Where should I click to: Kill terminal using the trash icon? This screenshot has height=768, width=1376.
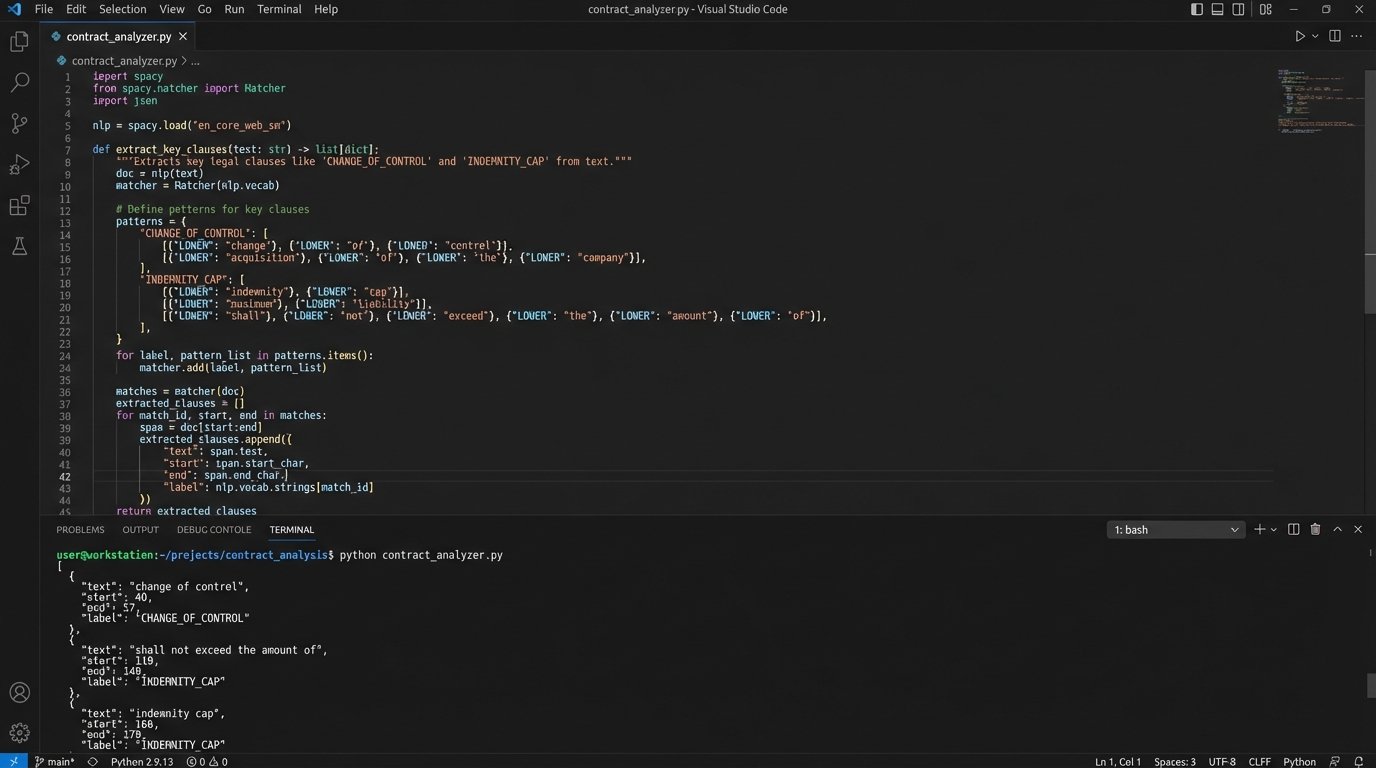coord(1315,529)
